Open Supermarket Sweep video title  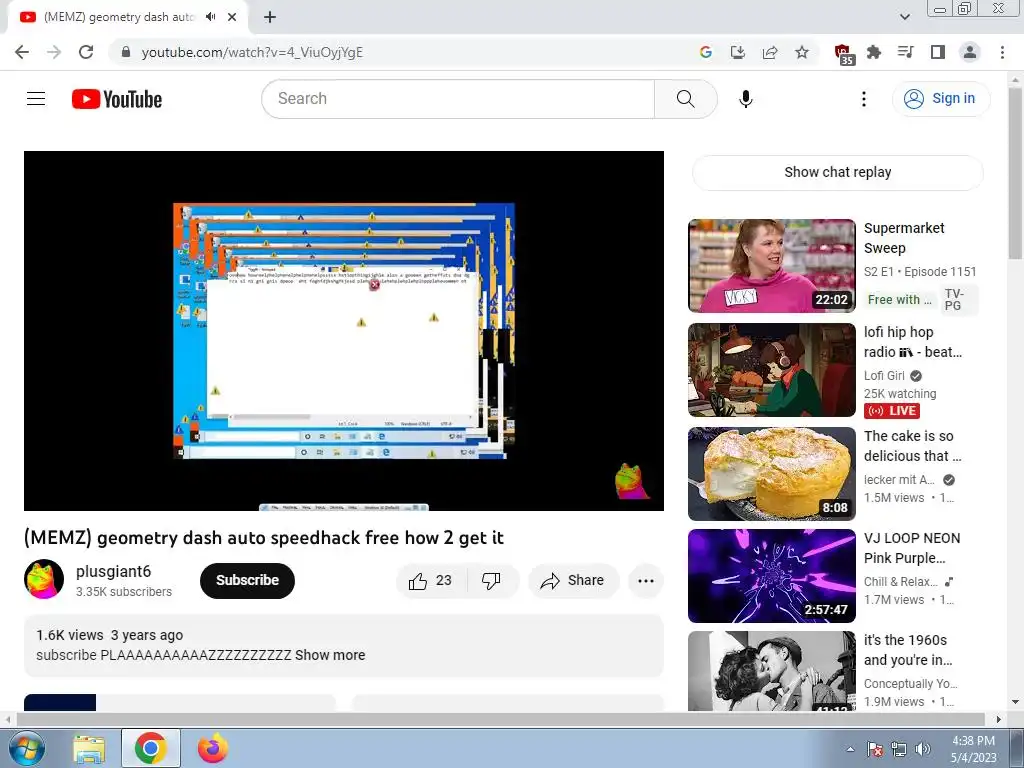(904, 238)
